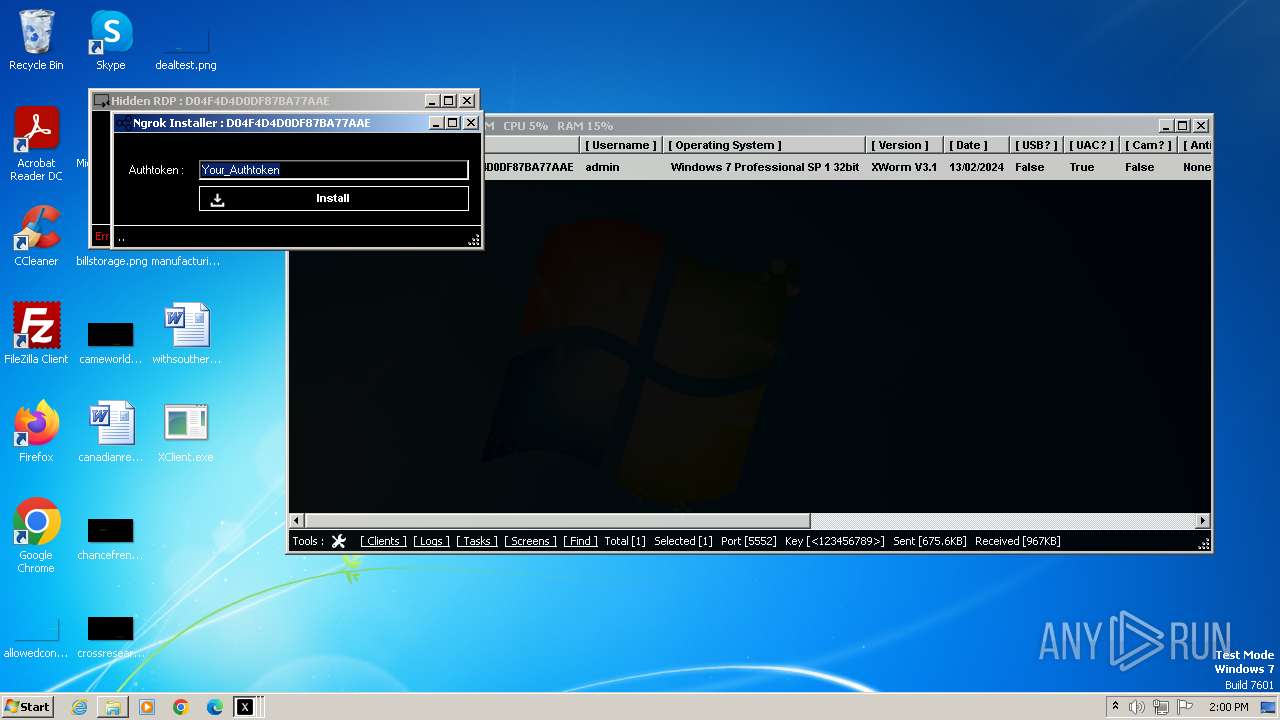Open Internet Explorer from the taskbar
Image resolution: width=1280 pixels, height=720 pixels.
point(79,707)
